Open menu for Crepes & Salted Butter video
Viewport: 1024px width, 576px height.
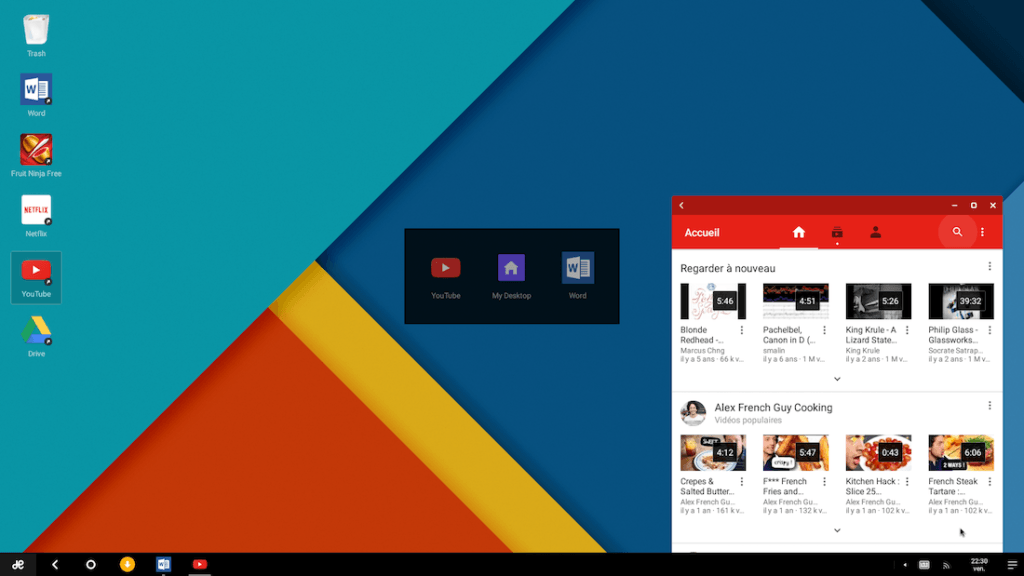pyautogui.click(x=742, y=482)
